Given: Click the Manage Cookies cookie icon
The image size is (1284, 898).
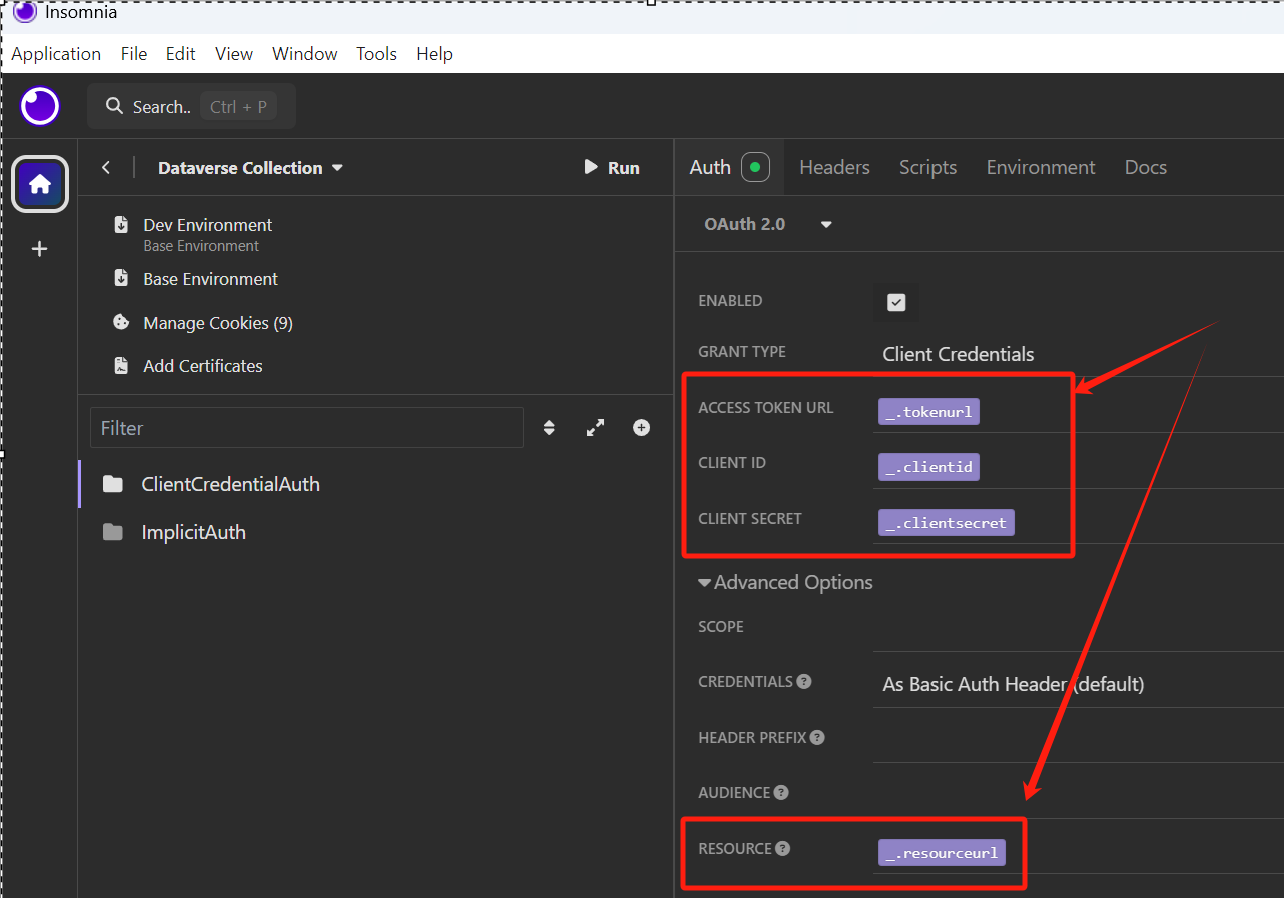Looking at the screenshot, I should (121, 323).
